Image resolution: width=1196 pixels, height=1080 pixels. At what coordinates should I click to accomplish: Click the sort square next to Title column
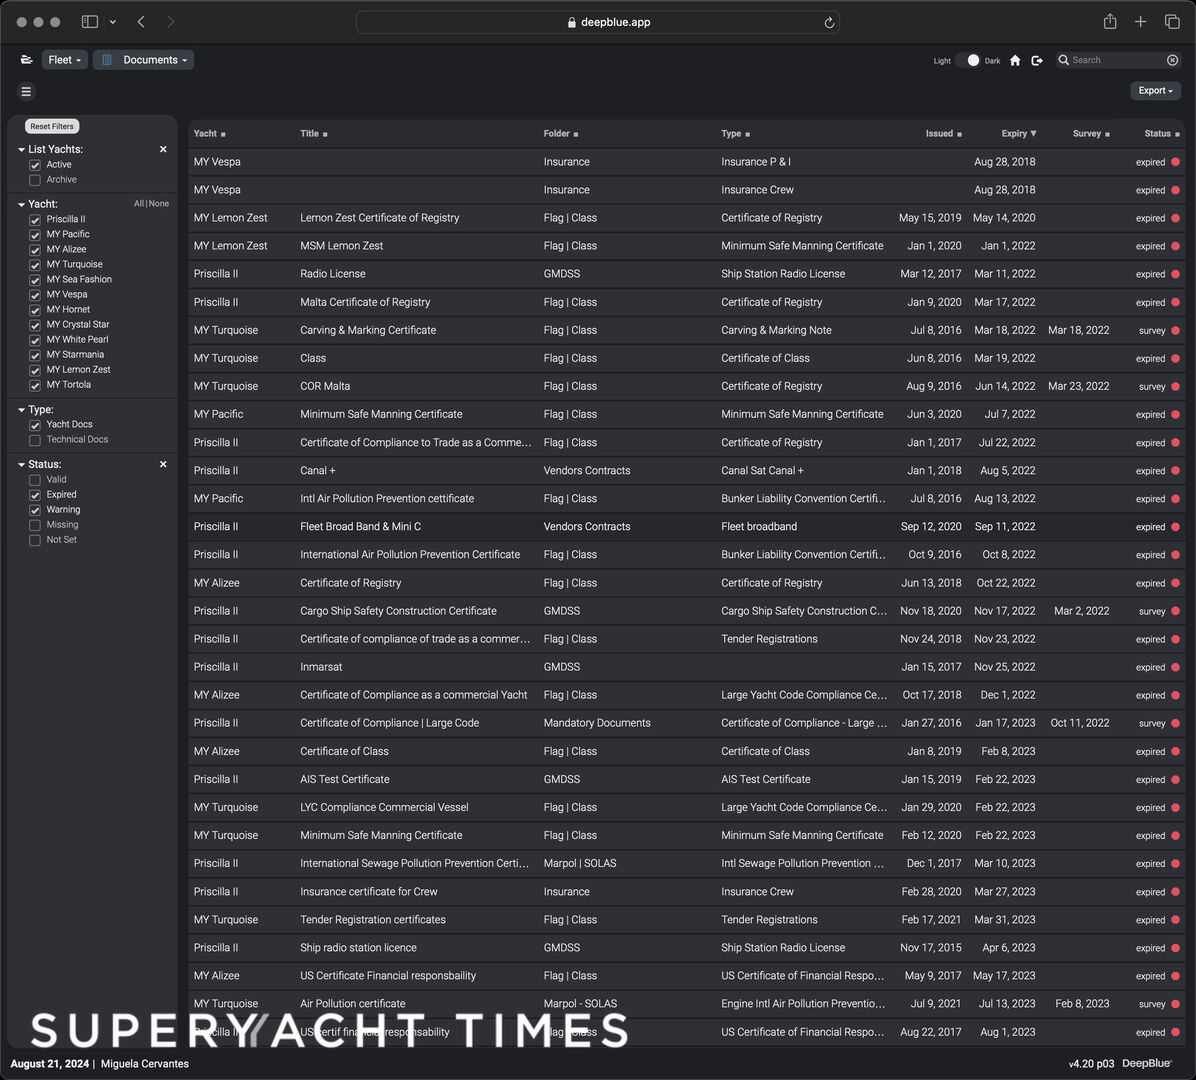[325, 134]
